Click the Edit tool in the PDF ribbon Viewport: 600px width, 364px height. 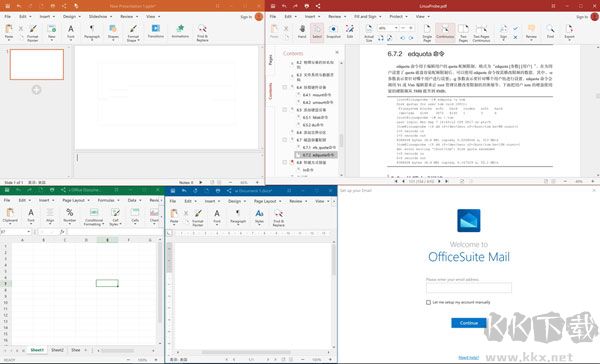click(x=350, y=31)
